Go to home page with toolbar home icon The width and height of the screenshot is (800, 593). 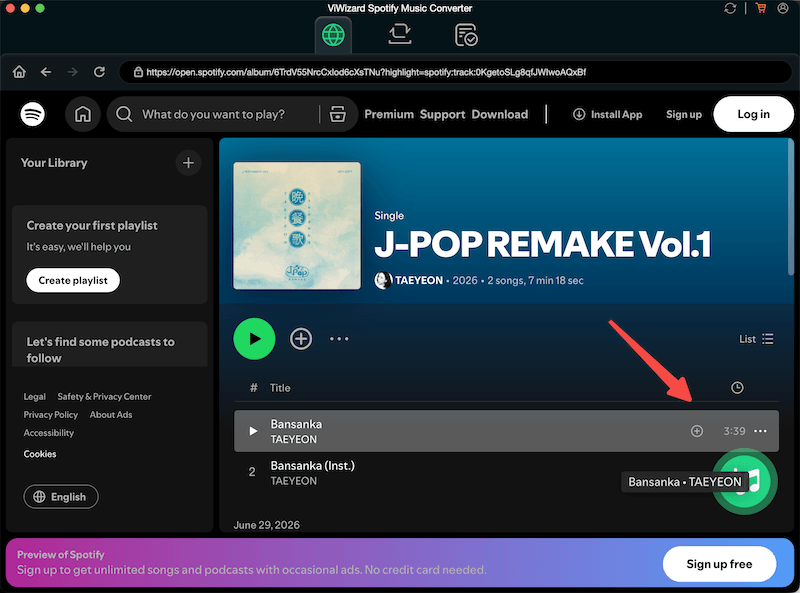[x=19, y=72]
